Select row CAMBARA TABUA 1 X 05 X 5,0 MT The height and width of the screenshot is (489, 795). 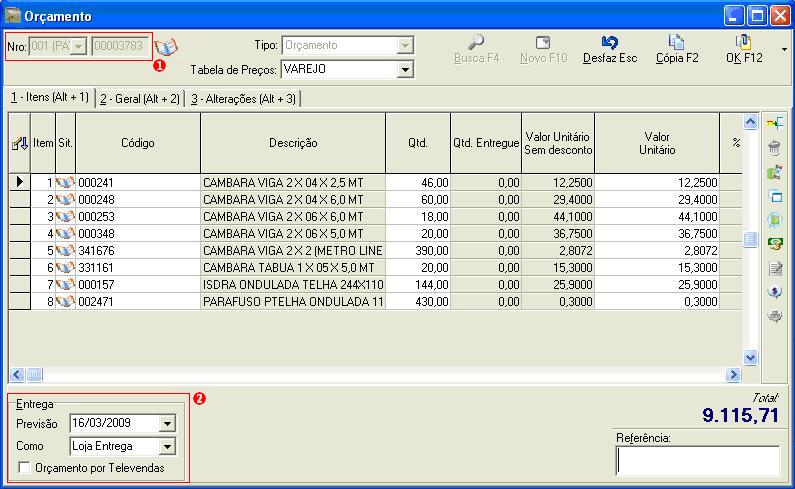point(293,267)
